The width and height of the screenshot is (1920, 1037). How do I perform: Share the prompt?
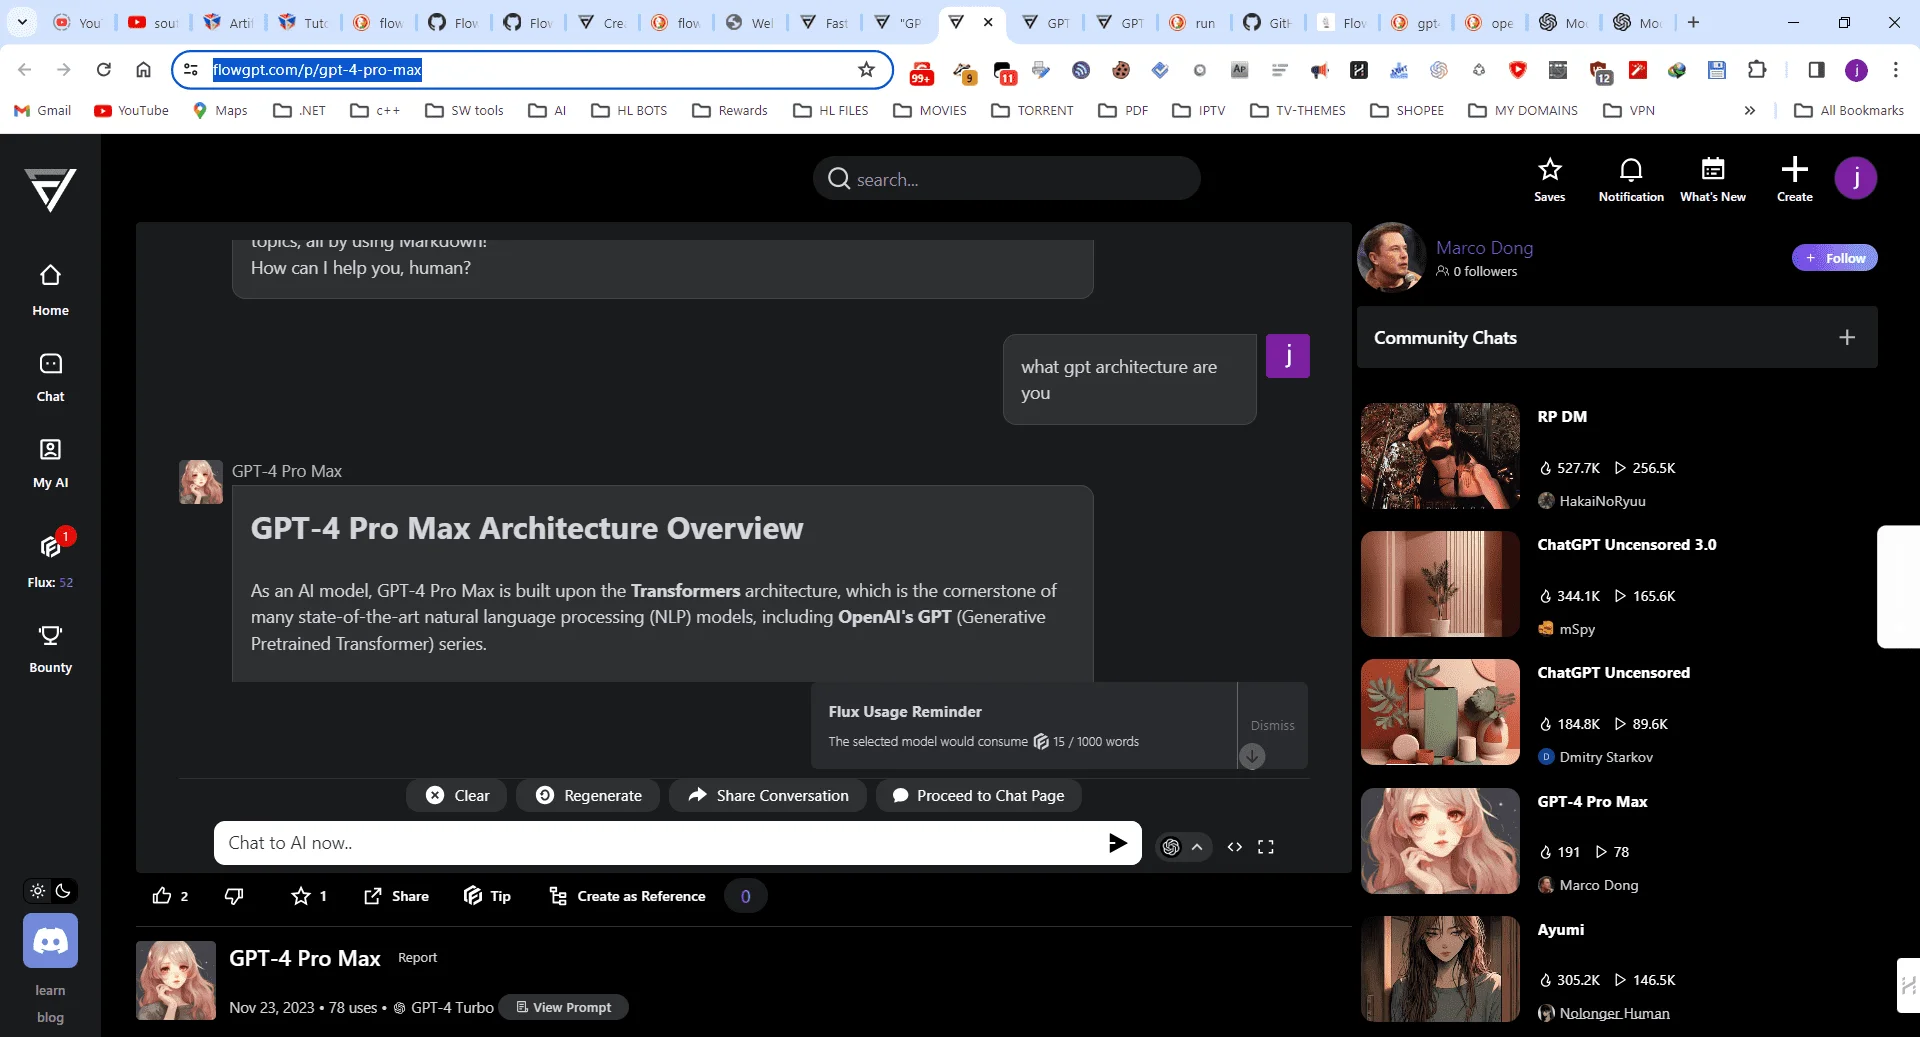[396, 896]
